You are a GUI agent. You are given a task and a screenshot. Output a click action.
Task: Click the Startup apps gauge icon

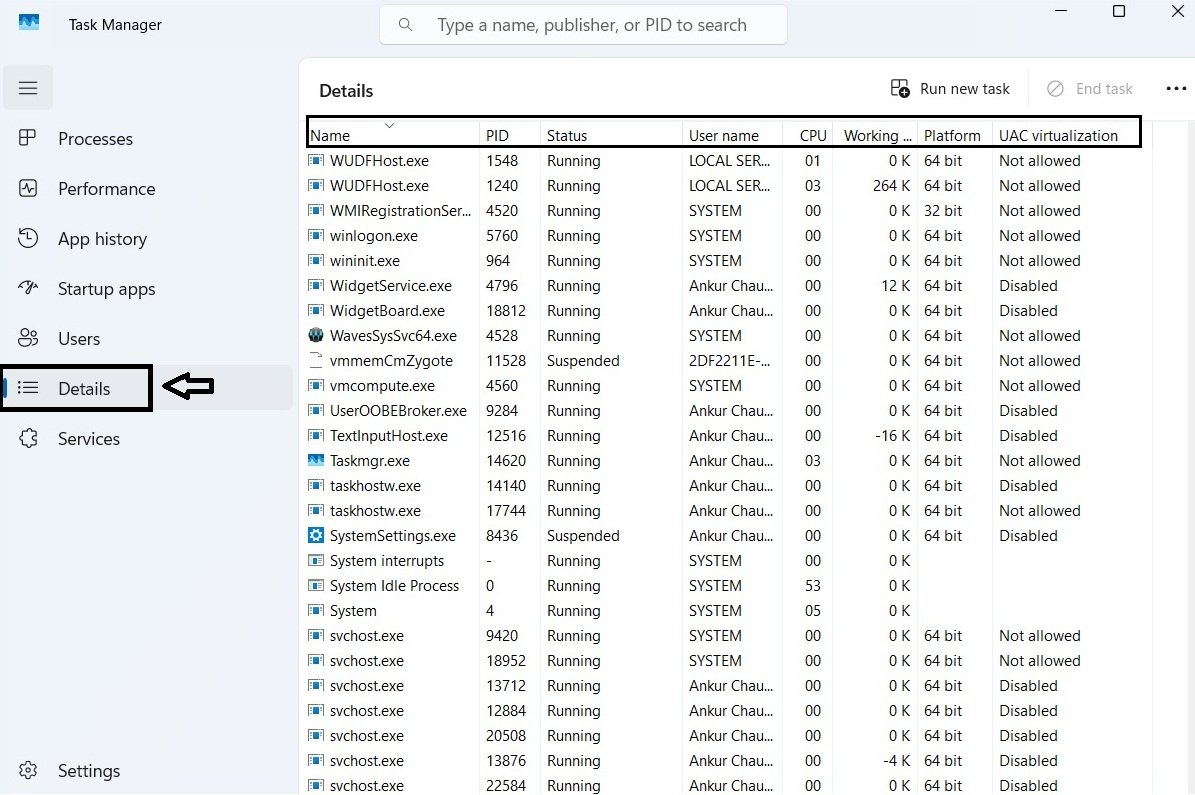pyautogui.click(x=28, y=288)
